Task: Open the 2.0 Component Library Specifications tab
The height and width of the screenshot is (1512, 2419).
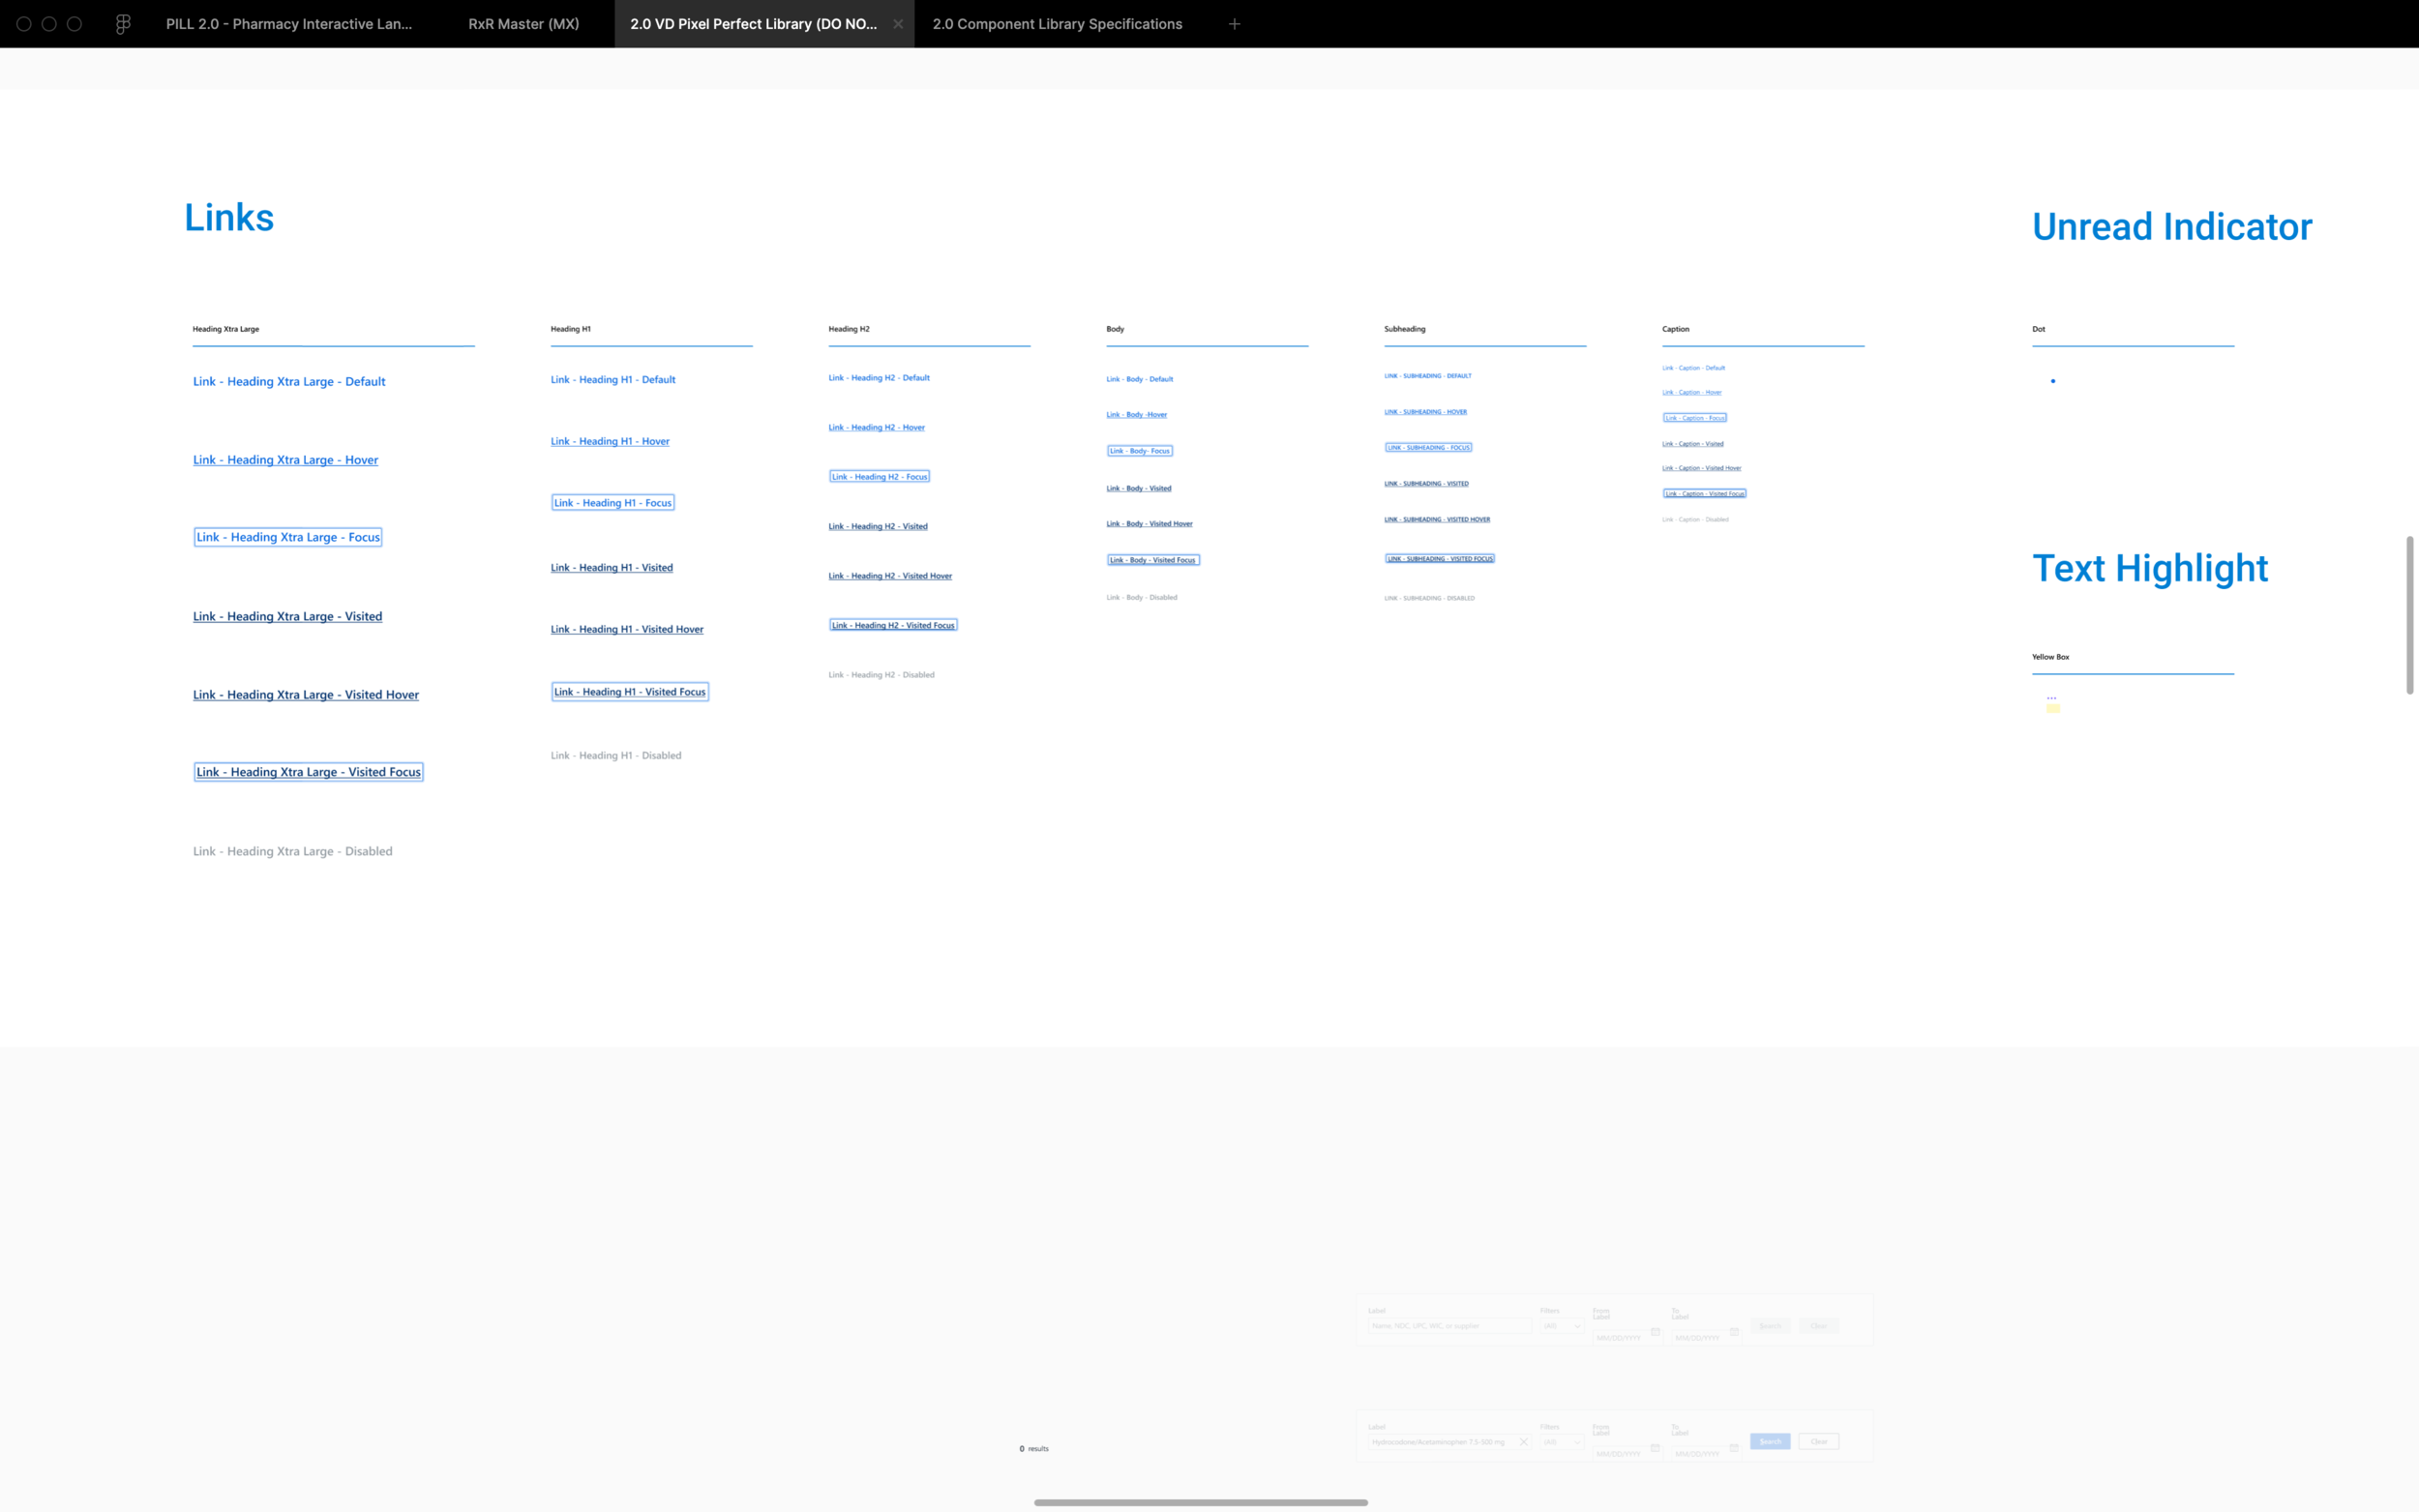Action: click(1056, 23)
